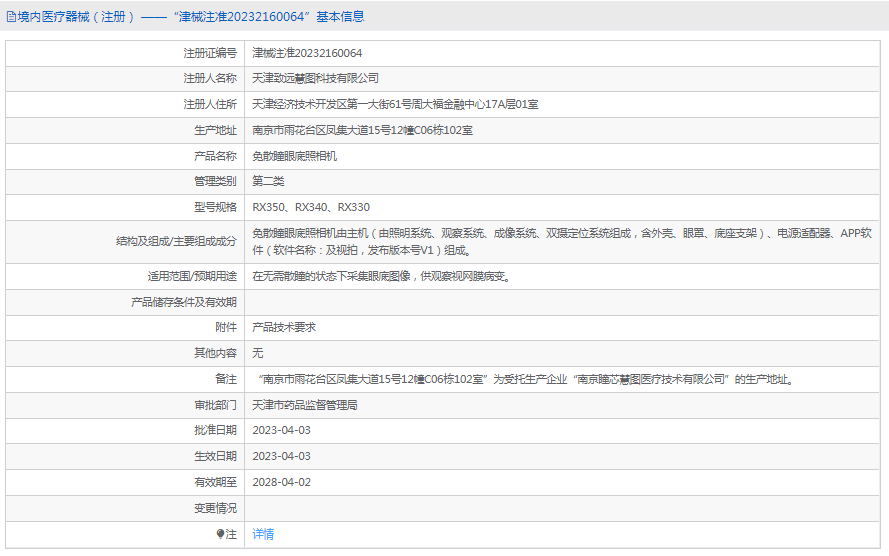The image size is (889, 556).
Task: Click the 产品技术要求 attachment text
Action: coord(284,327)
